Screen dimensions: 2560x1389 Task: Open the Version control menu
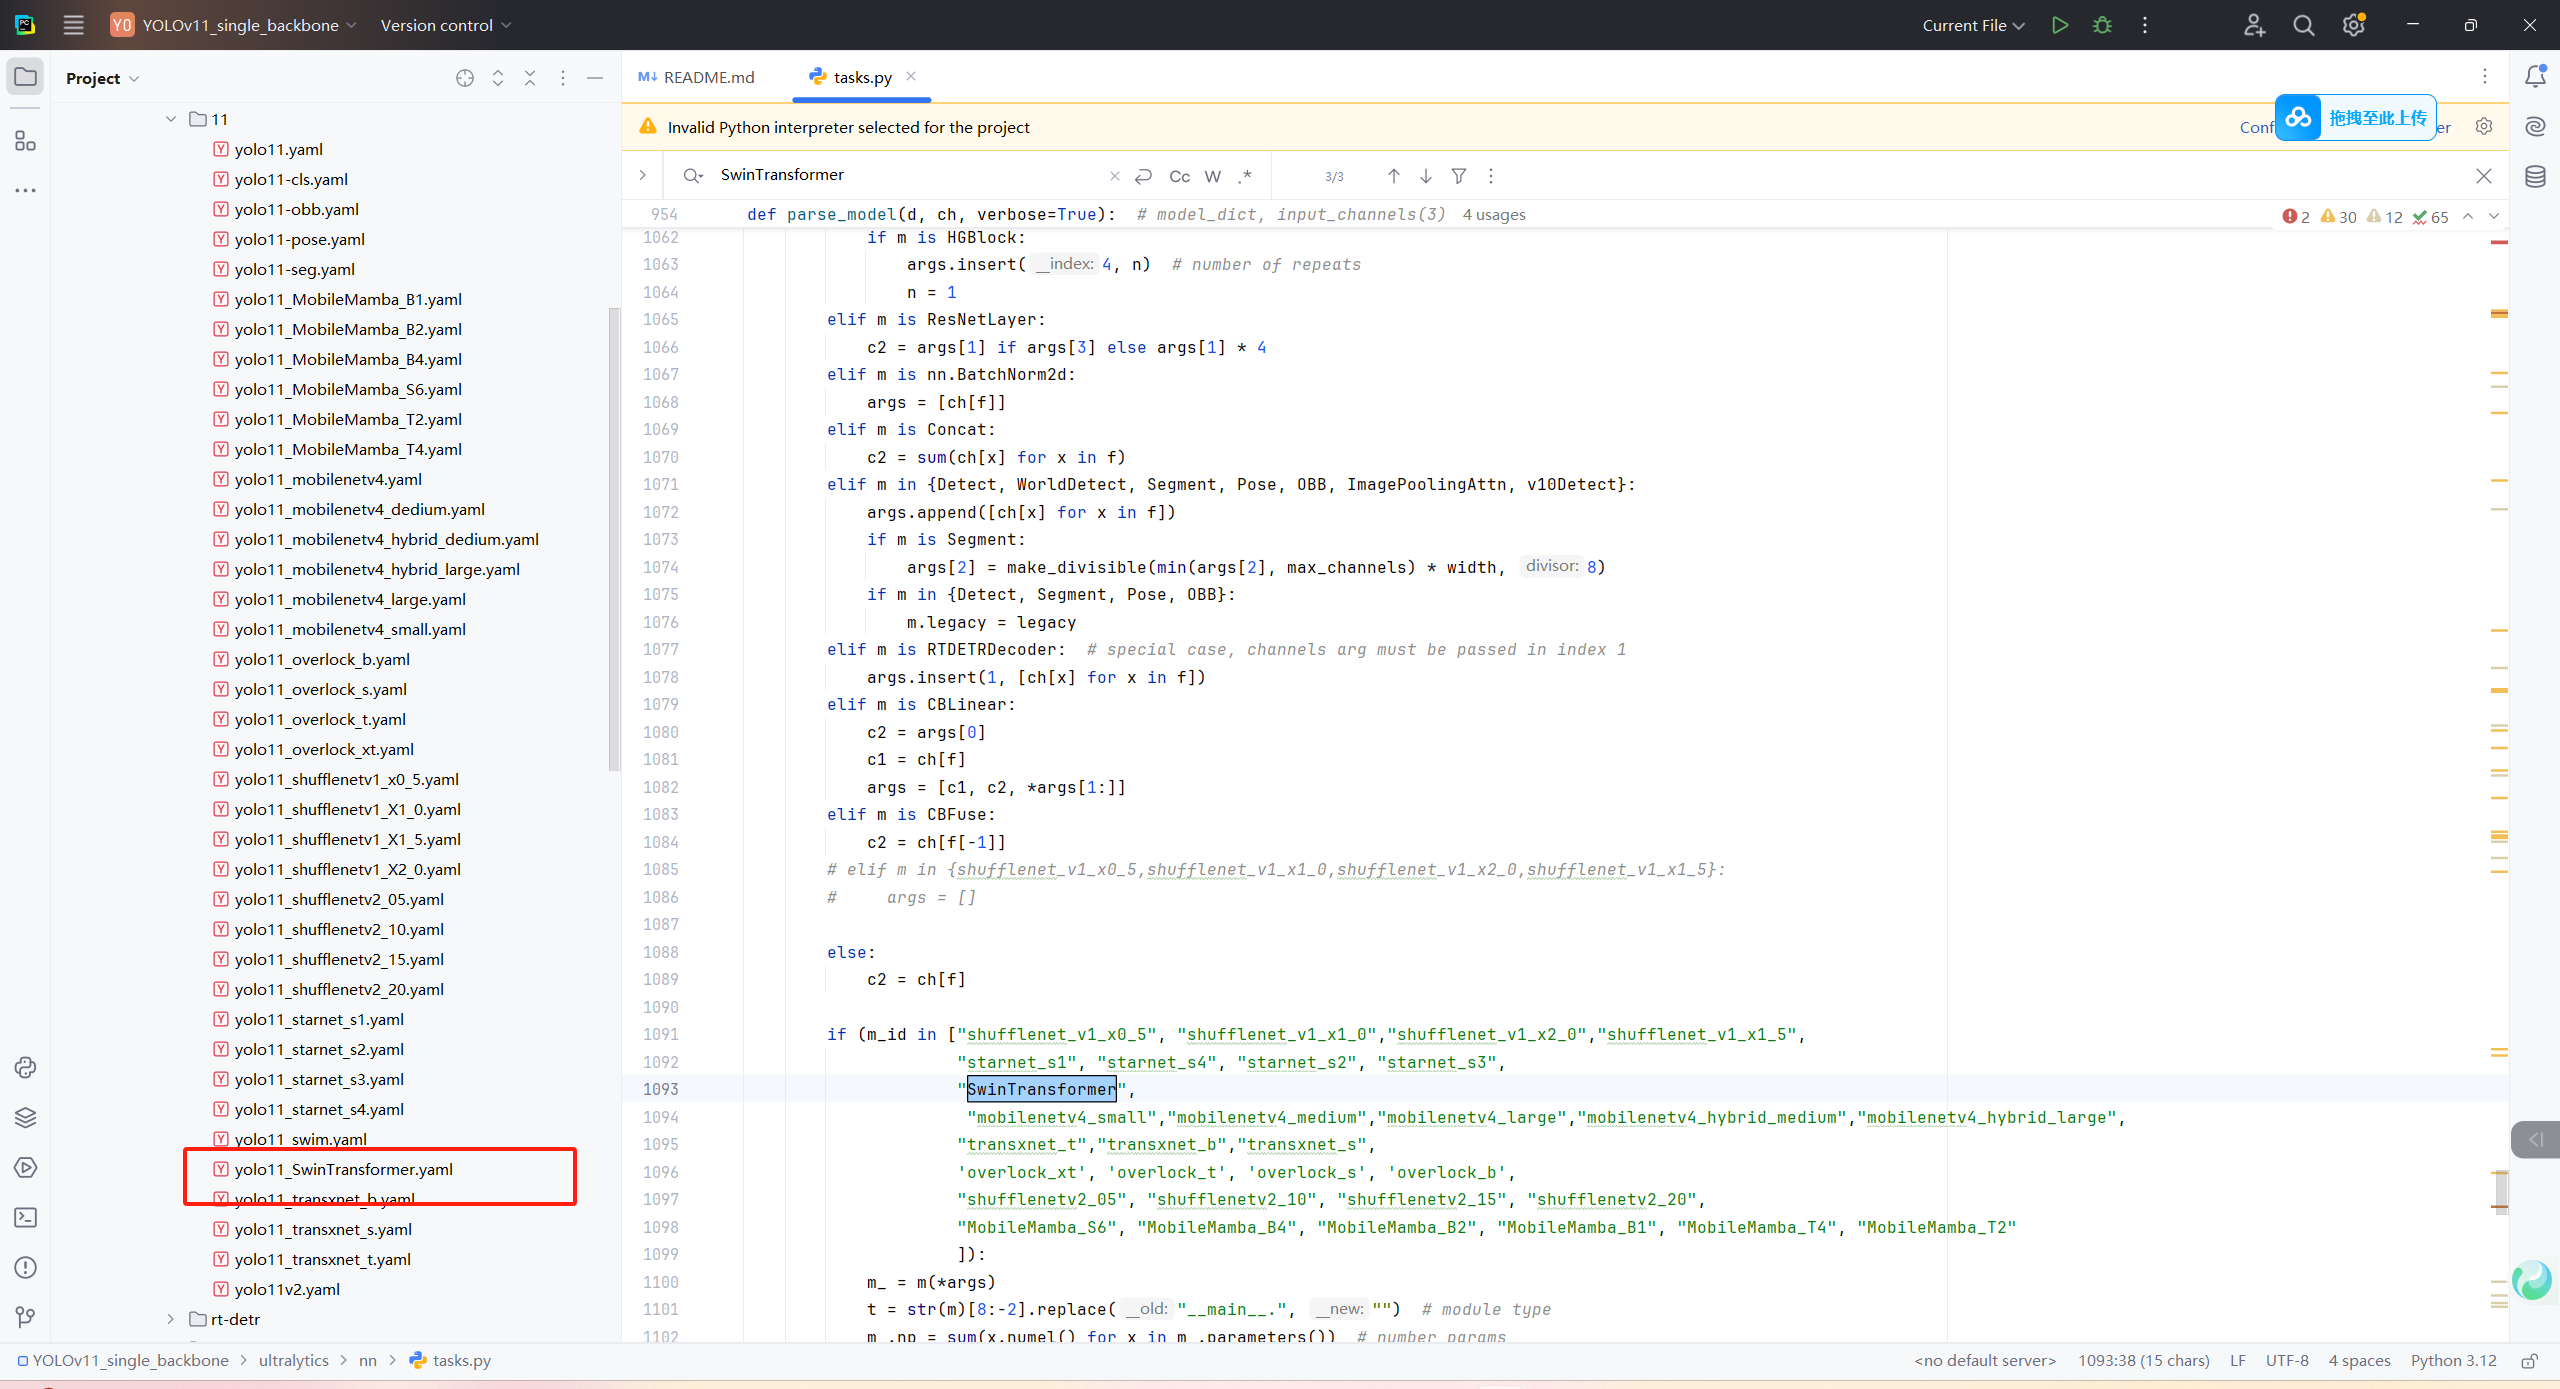tap(445, 25)
